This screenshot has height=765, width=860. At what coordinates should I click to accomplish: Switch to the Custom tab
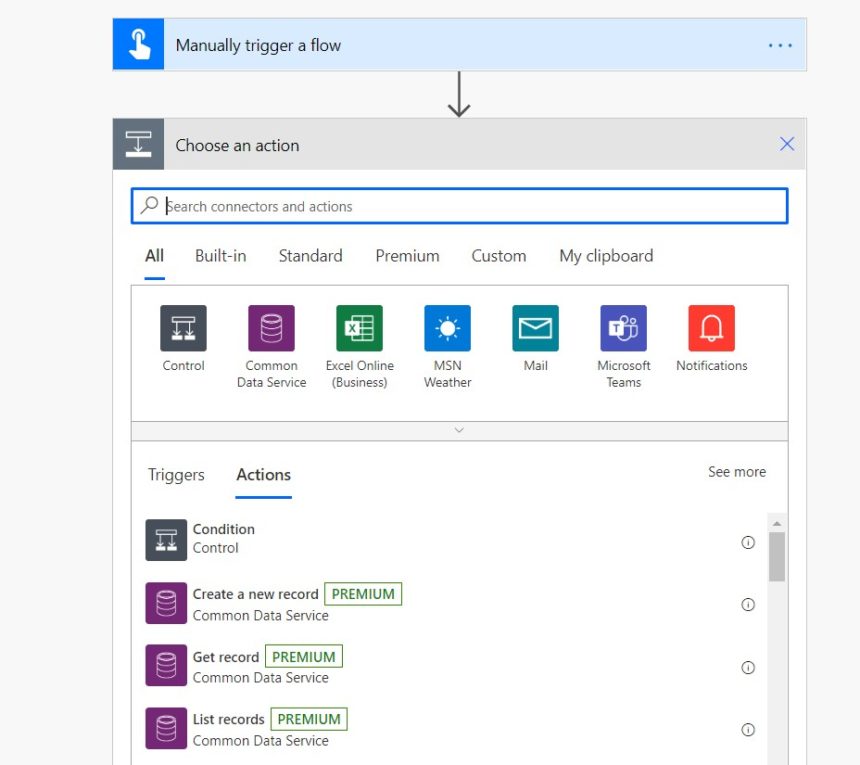point(499,256)
